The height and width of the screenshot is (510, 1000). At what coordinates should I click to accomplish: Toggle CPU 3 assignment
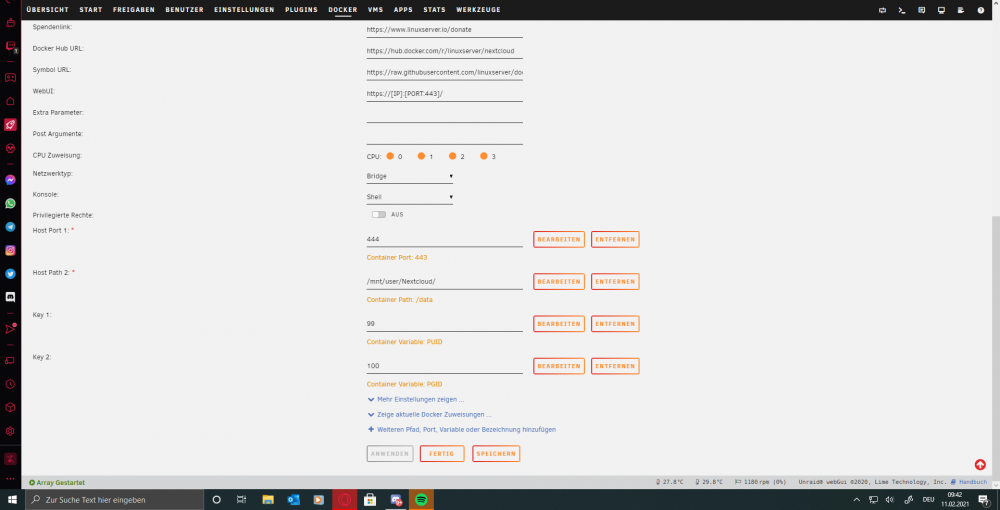point(483,156)
